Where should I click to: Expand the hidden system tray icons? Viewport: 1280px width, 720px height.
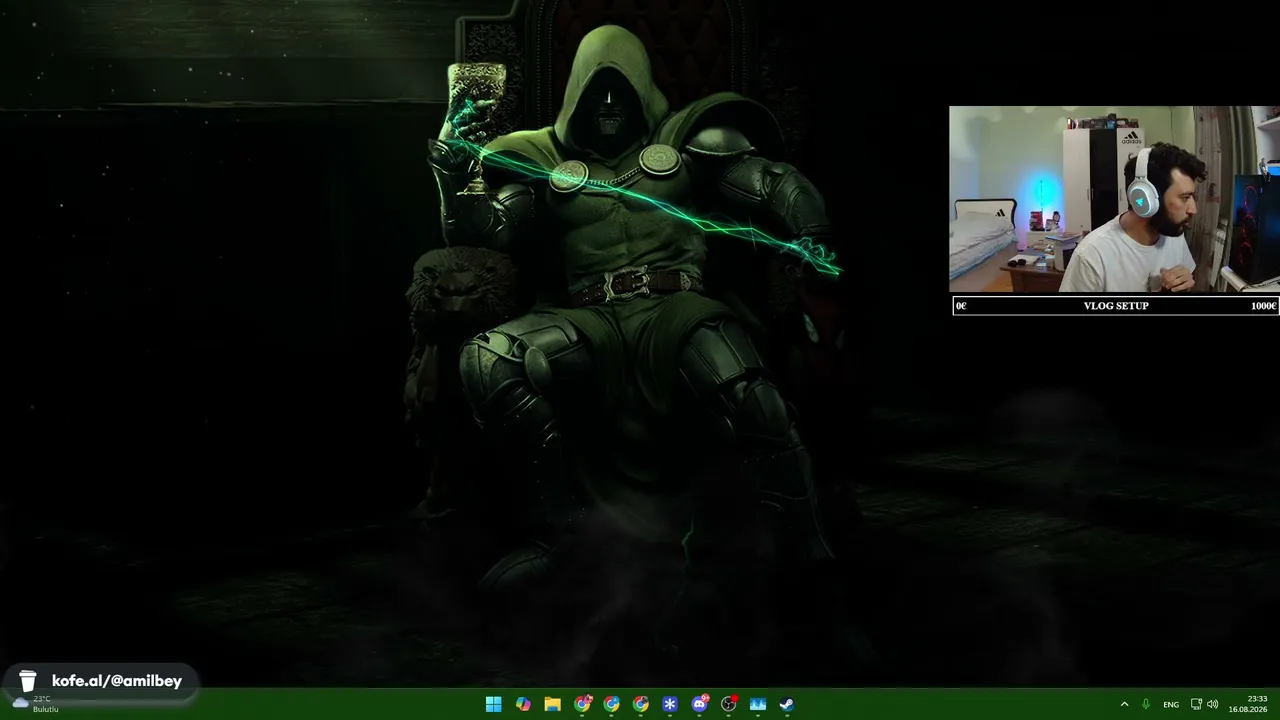[x=1124, y=704]
